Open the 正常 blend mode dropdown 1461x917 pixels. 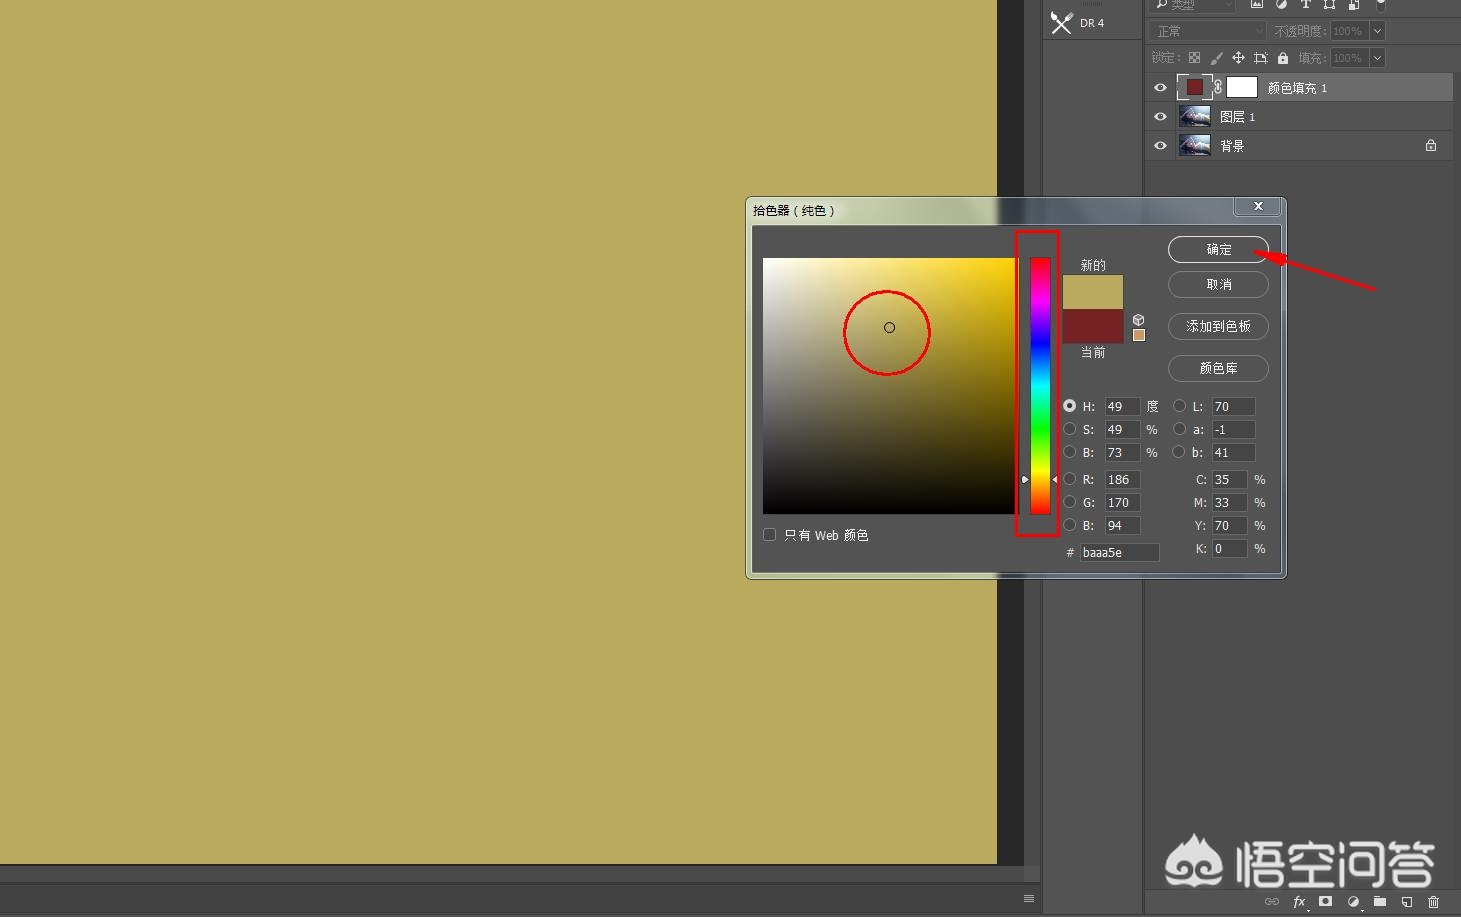[1207, 31]
